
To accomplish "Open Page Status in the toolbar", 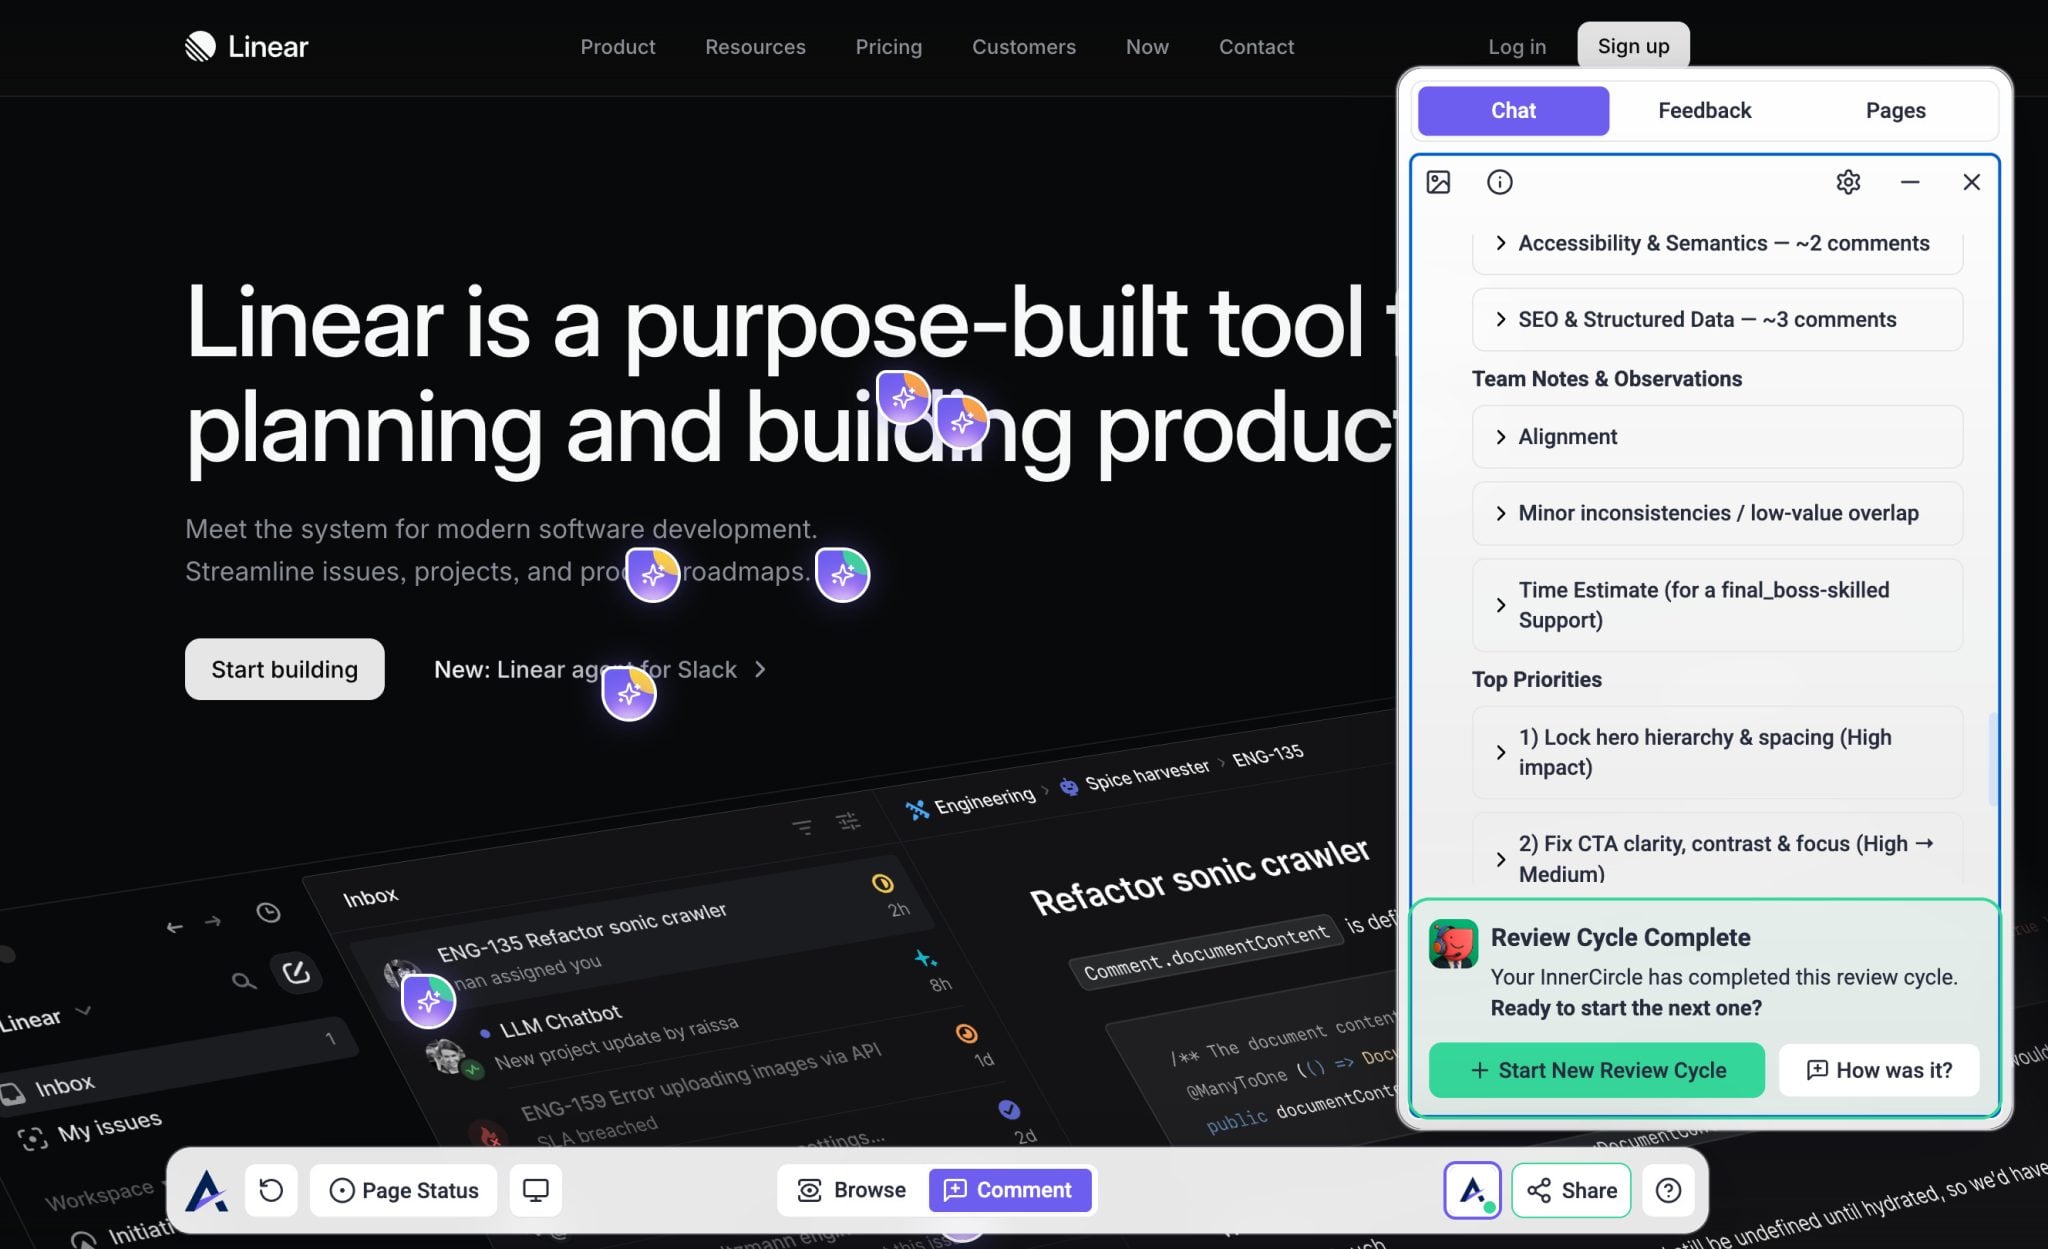I will point(404,1190).
